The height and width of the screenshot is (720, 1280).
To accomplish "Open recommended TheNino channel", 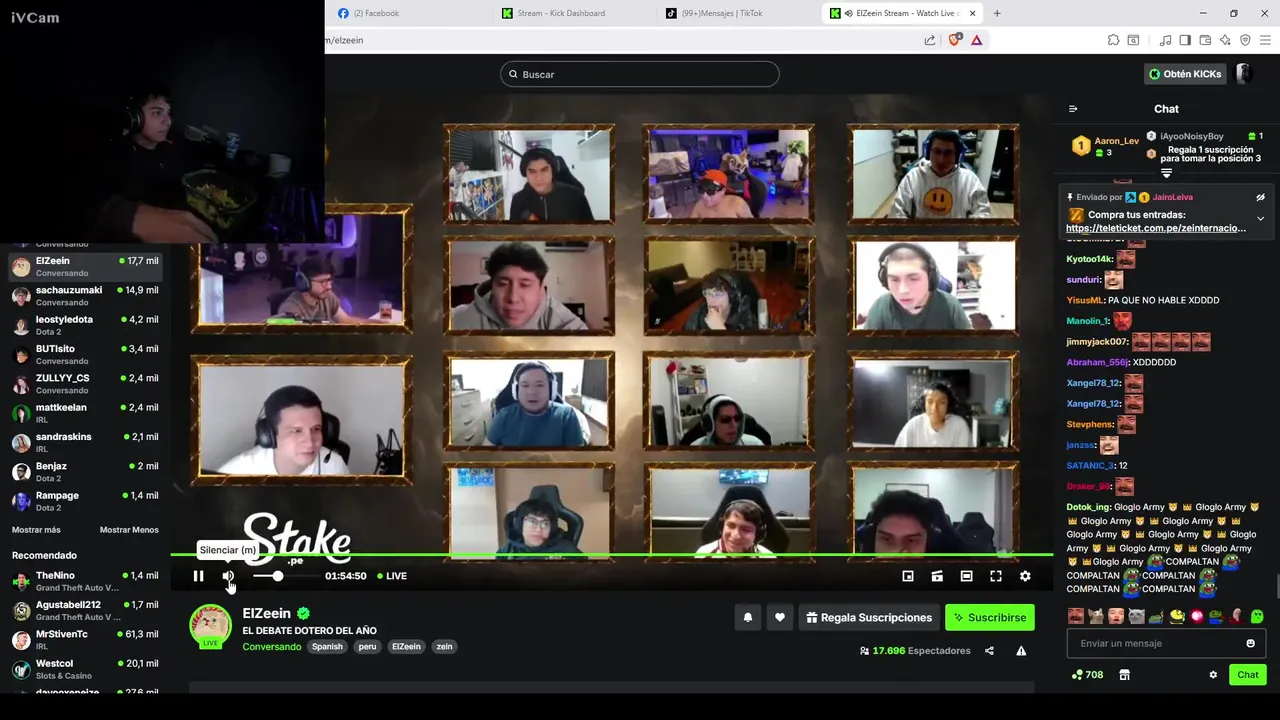I will point(85,581).
